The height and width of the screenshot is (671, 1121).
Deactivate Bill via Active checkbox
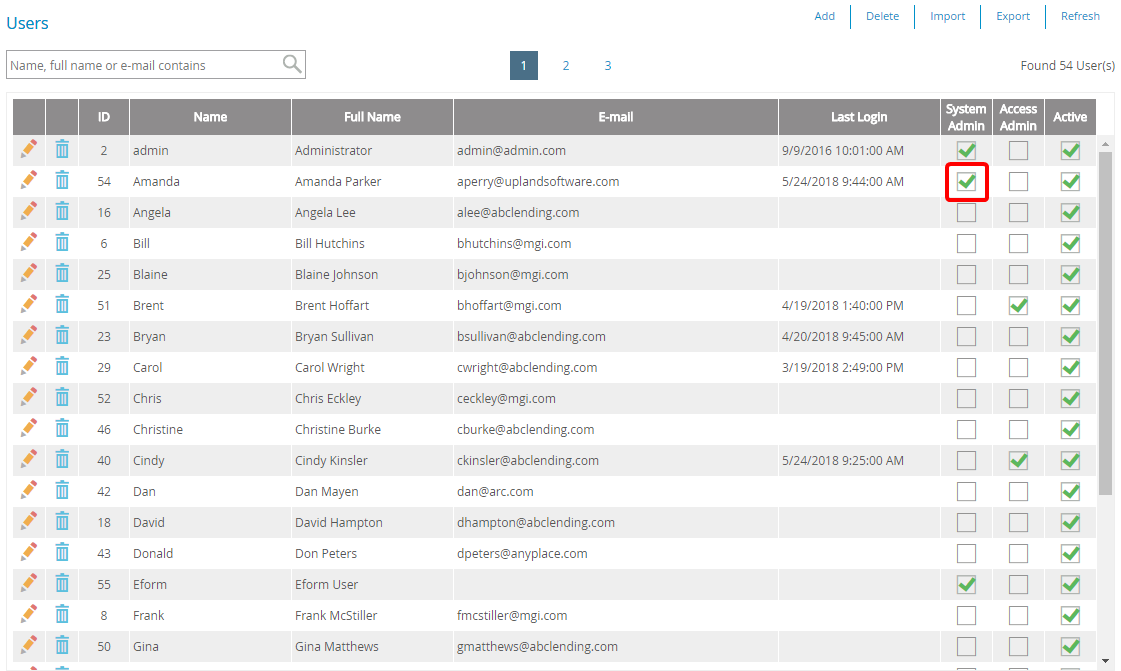[1070, 244]
